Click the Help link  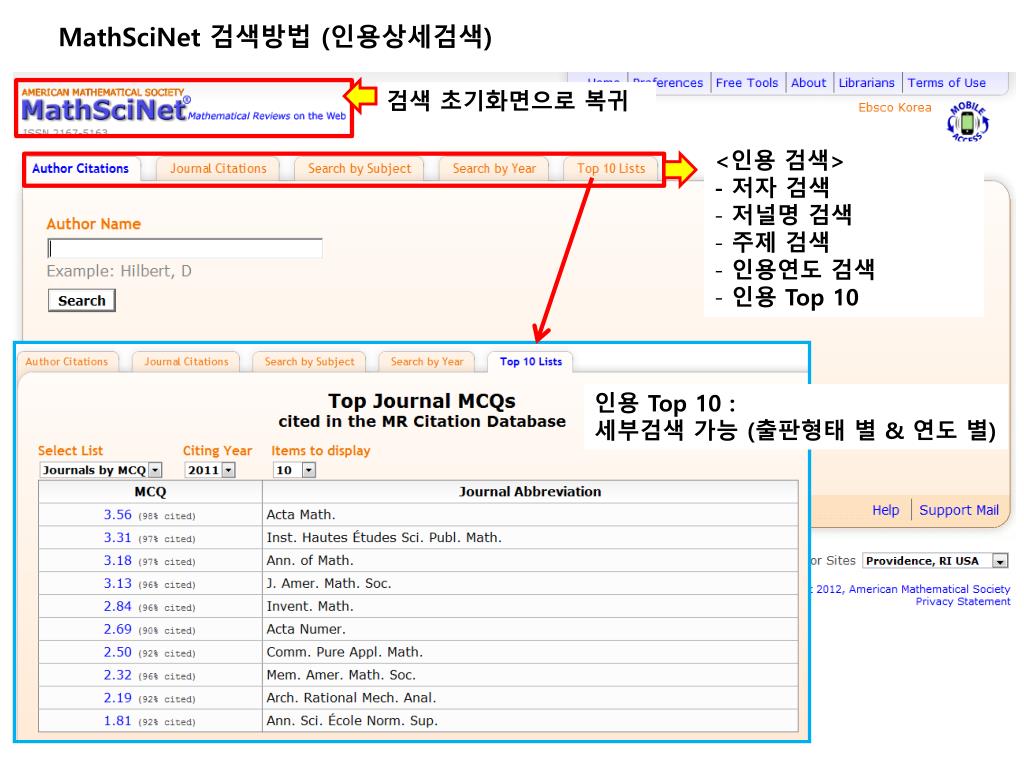click(886, 510)
